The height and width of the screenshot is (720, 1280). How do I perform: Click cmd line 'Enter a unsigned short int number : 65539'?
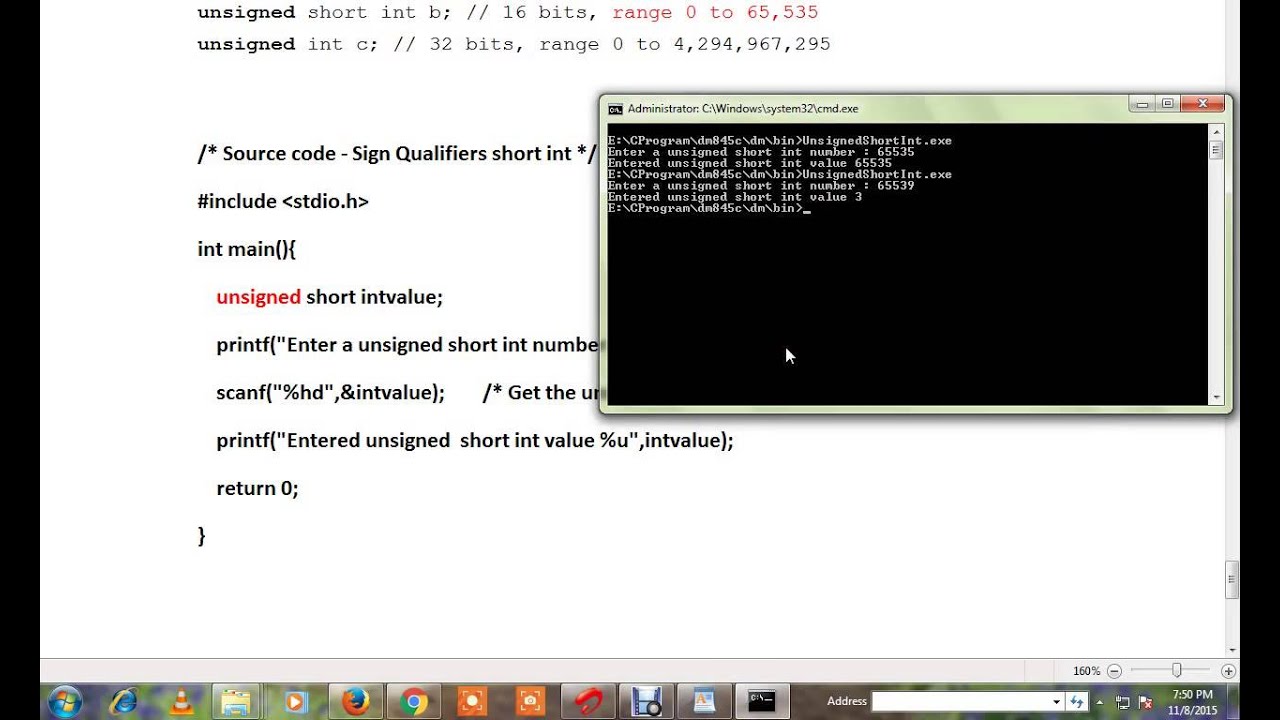coord(761,186)
